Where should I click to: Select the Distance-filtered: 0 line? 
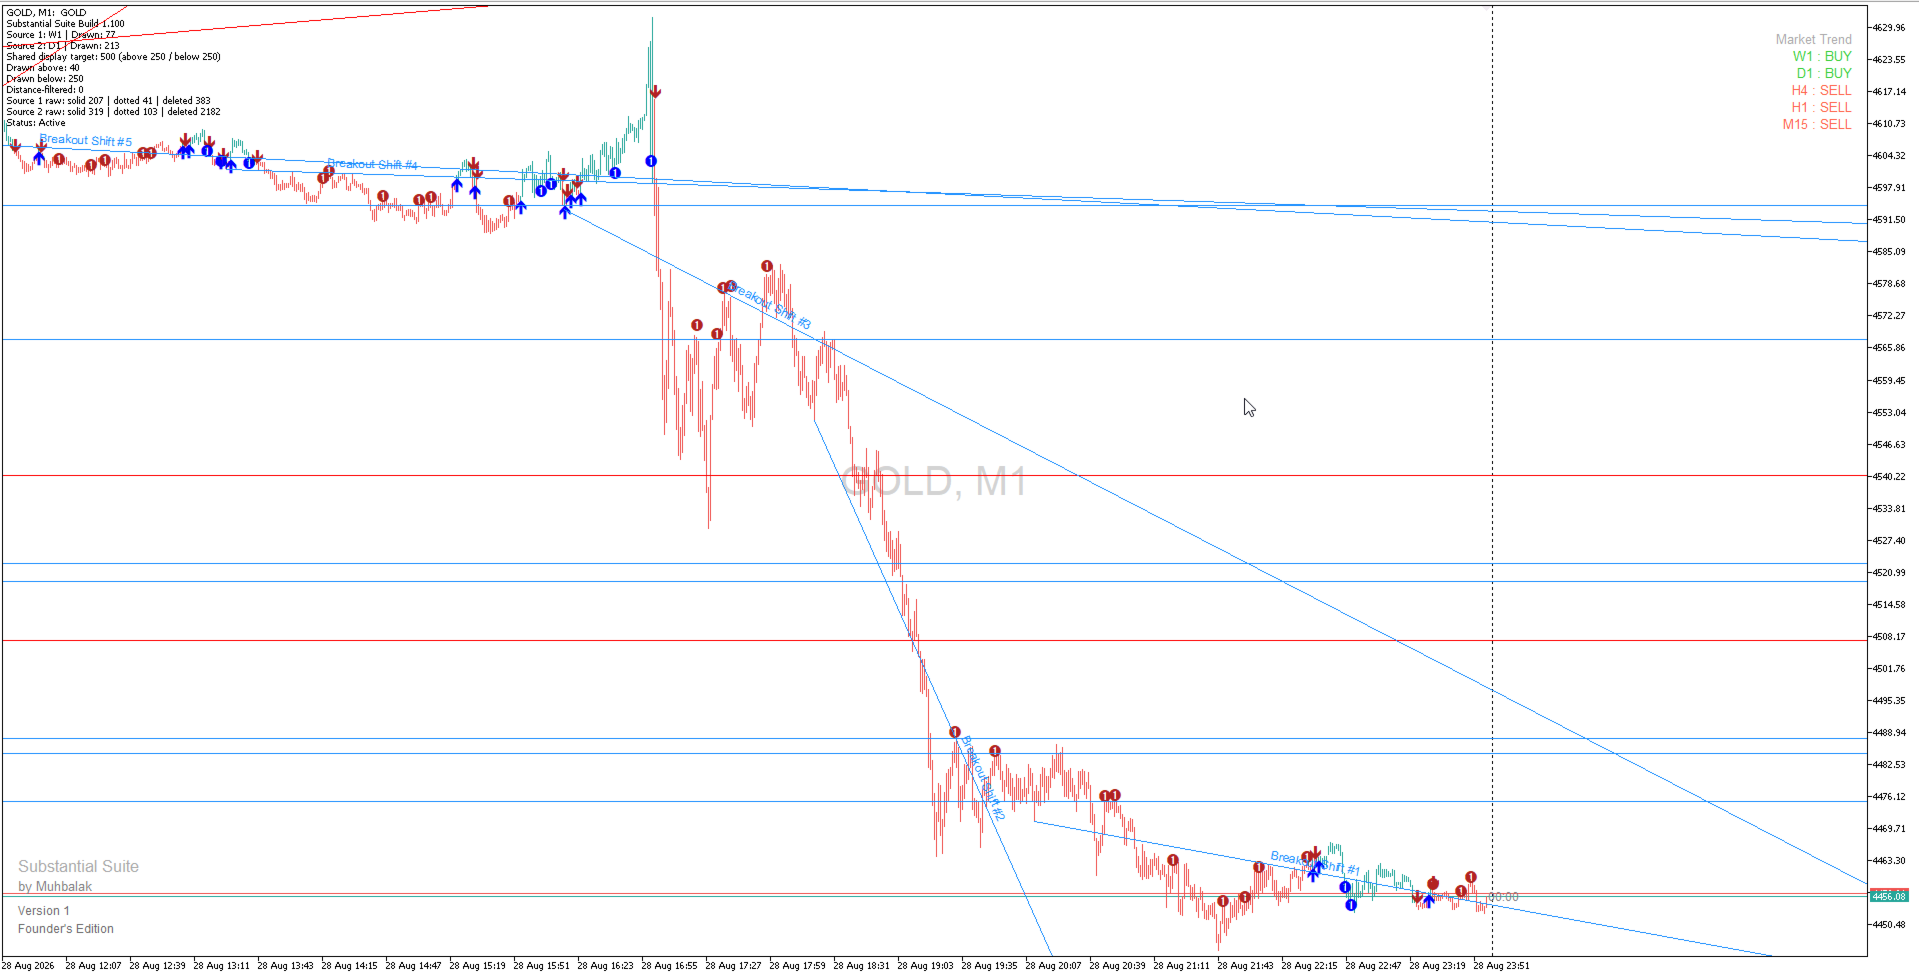[45, 90]
